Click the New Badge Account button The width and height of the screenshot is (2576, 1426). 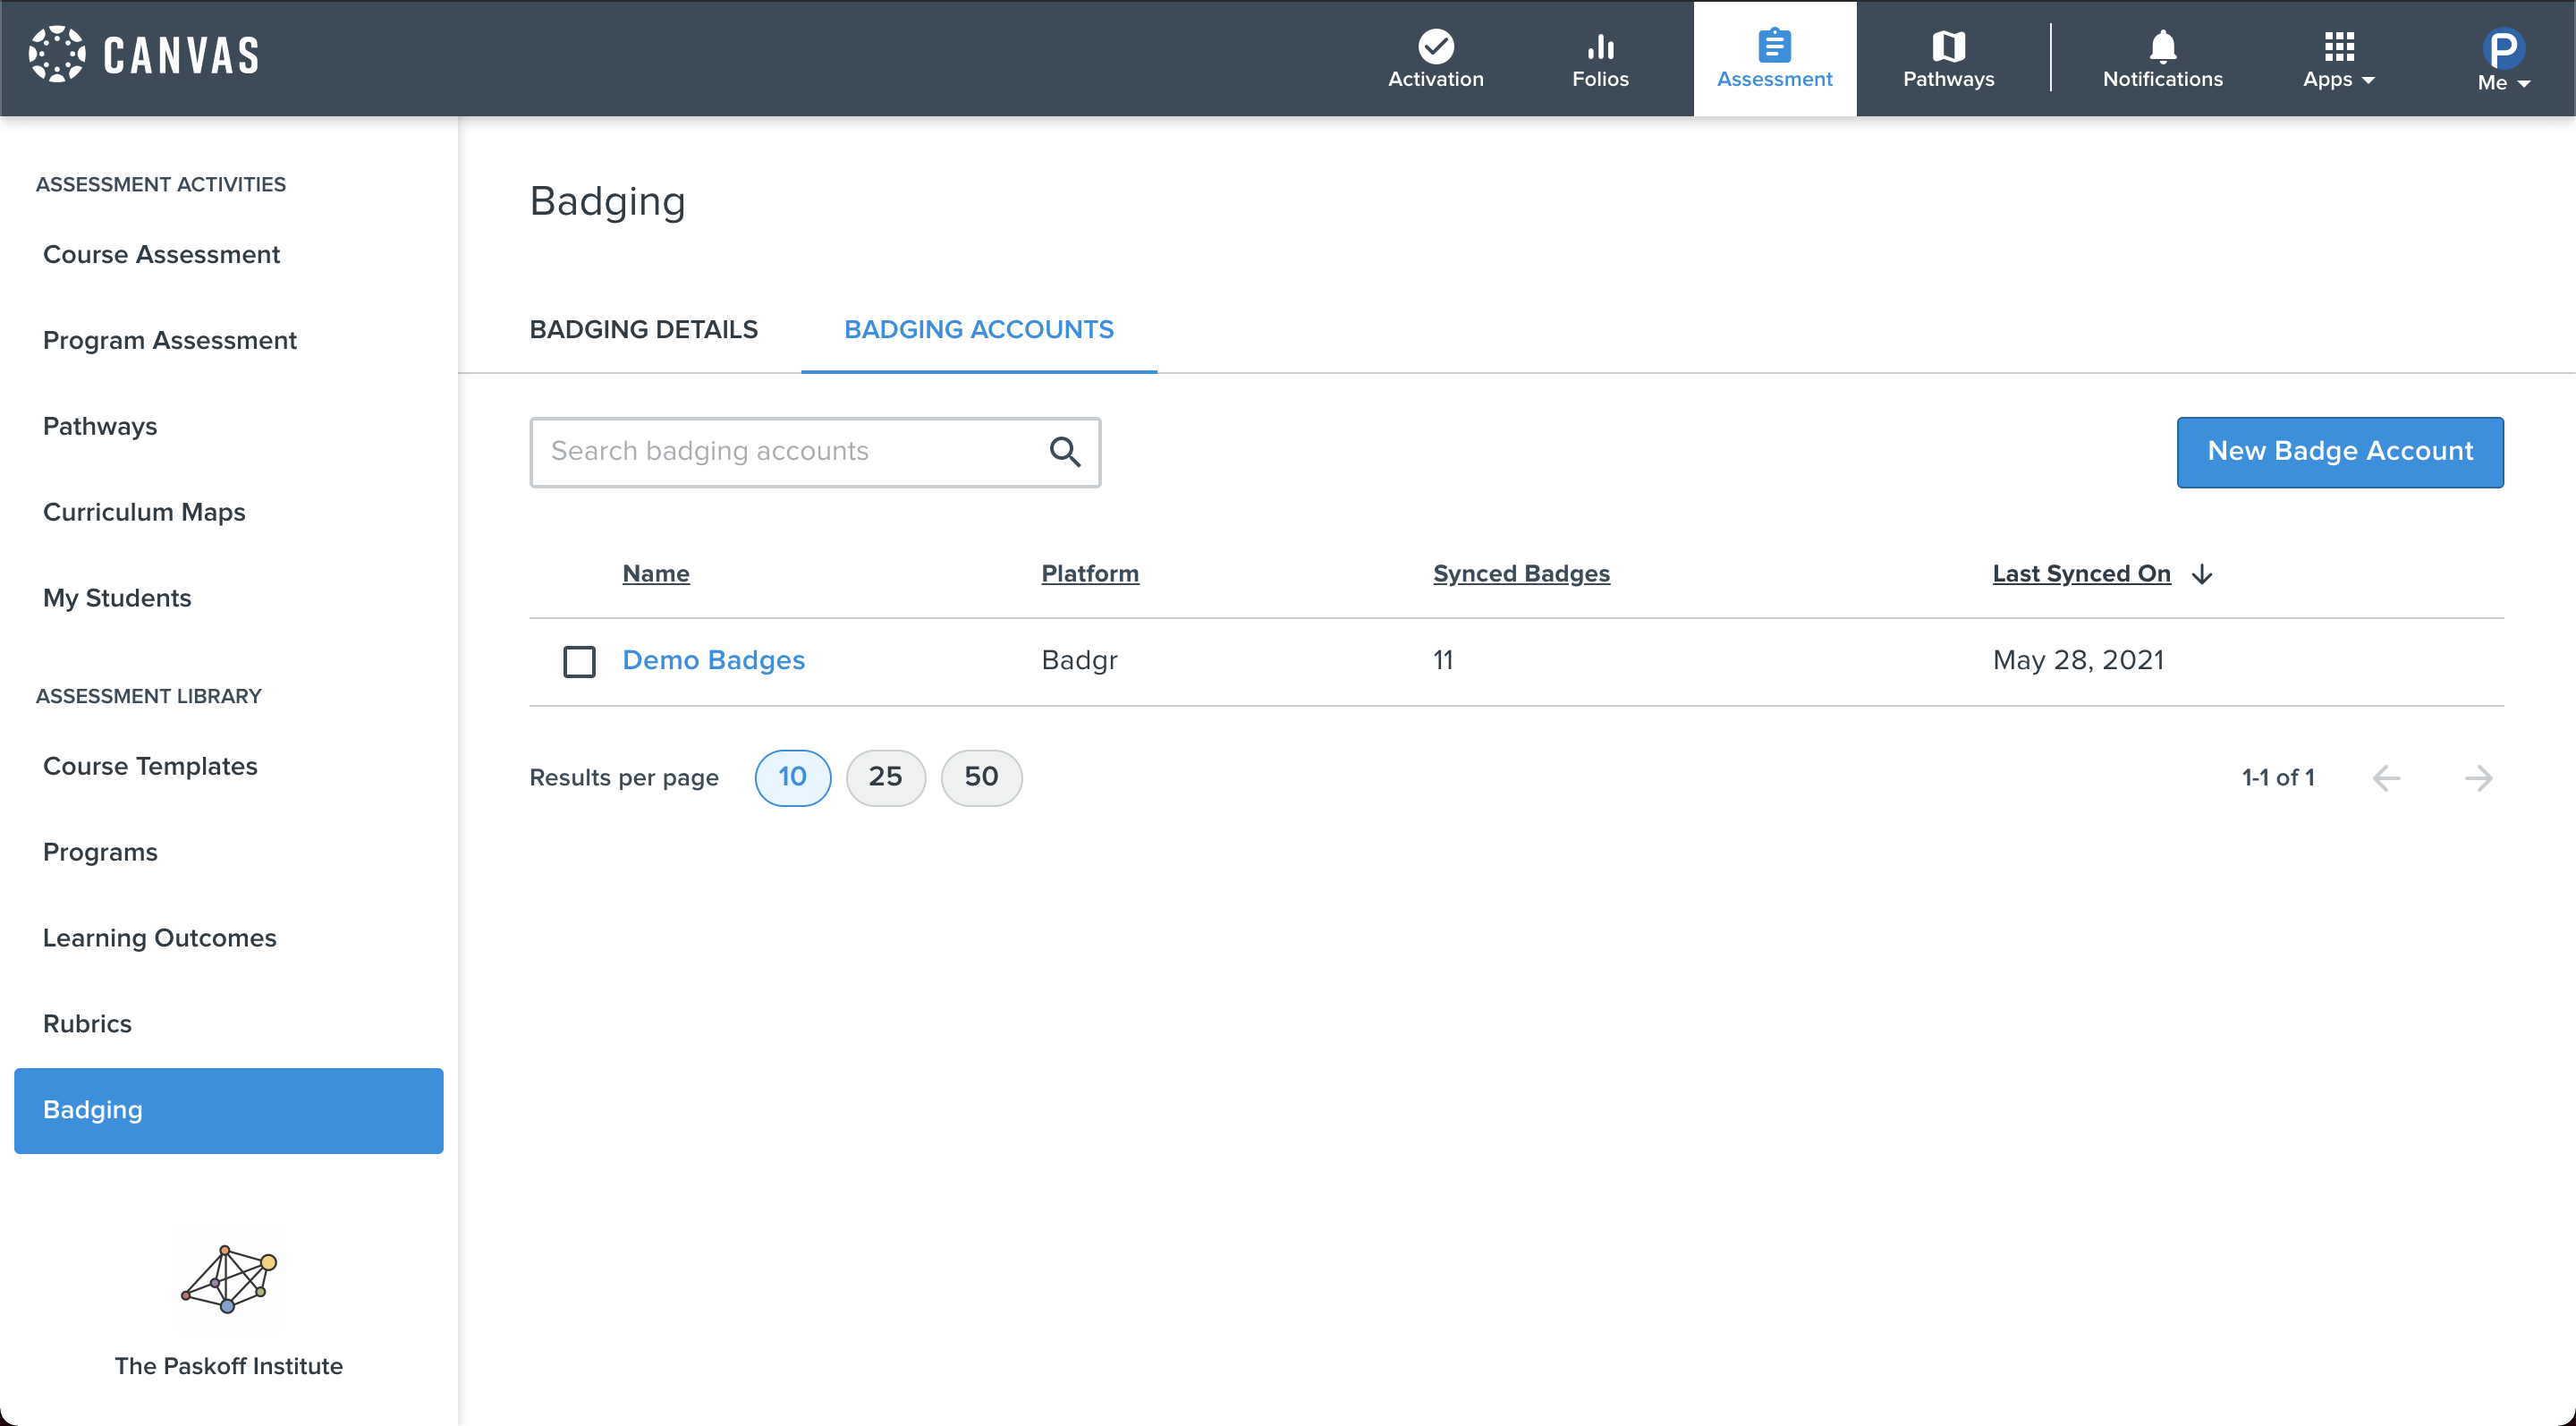tap(2339, 452)
